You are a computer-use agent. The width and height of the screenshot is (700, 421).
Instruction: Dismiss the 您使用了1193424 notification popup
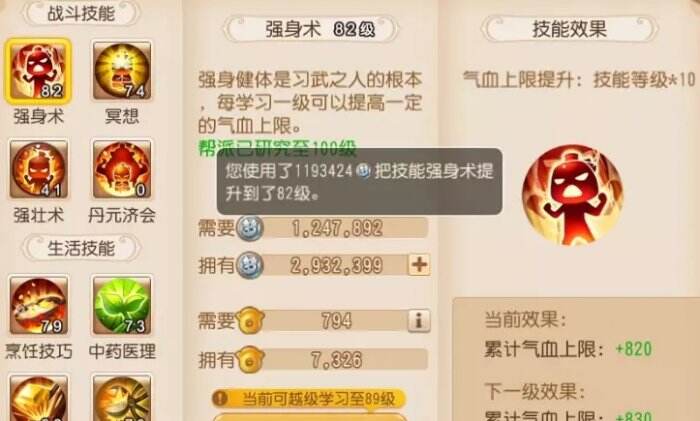pyautogui.click(x=359, y=182)
